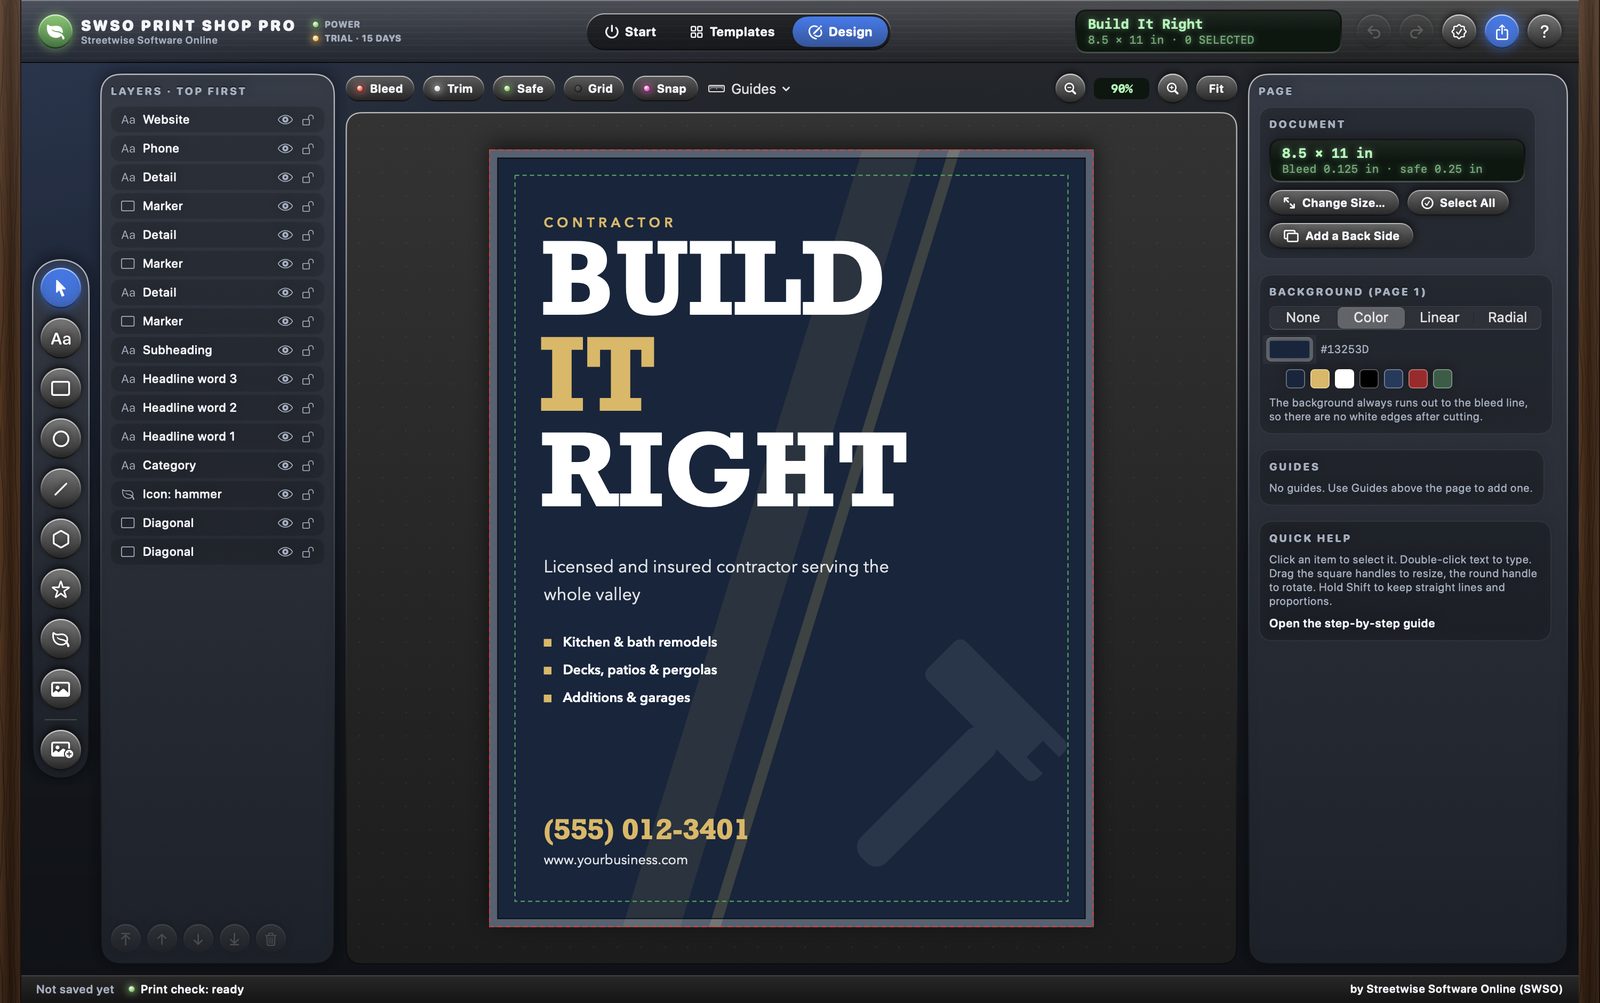Screen dimensions: 1600x1003
Task: Toggle Snap on the canvas toolbar
Action: (664, 88)
